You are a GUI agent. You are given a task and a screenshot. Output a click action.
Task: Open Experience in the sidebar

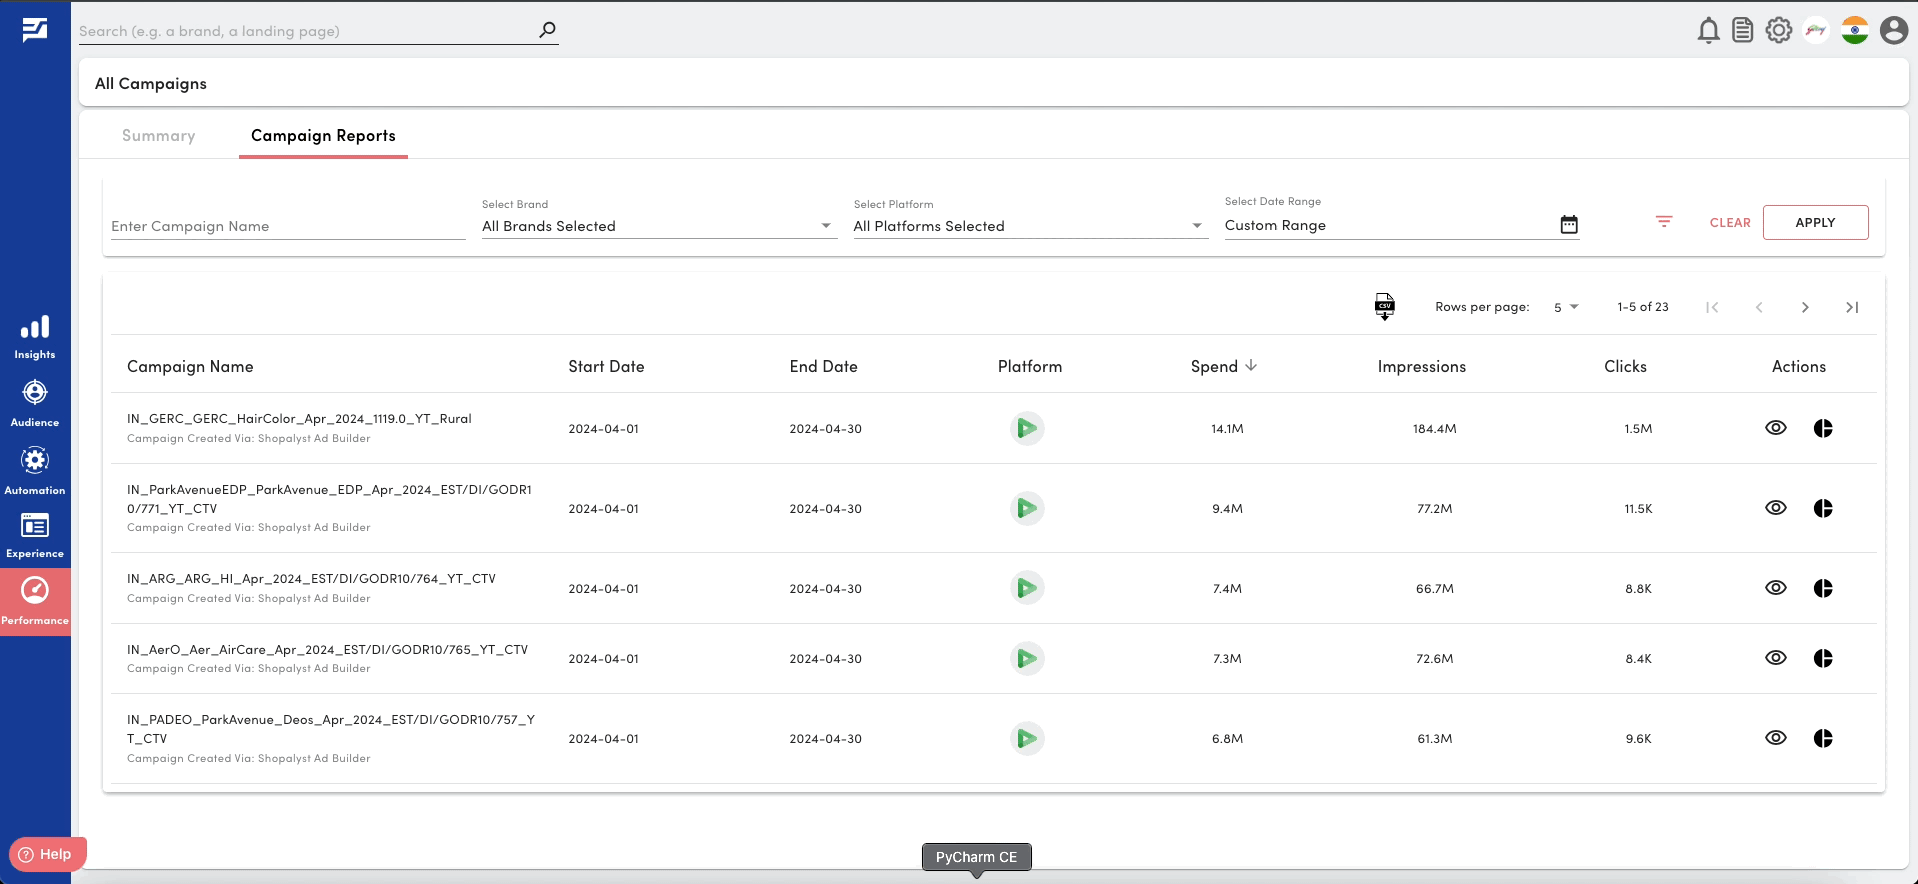[x=35, y=535]
